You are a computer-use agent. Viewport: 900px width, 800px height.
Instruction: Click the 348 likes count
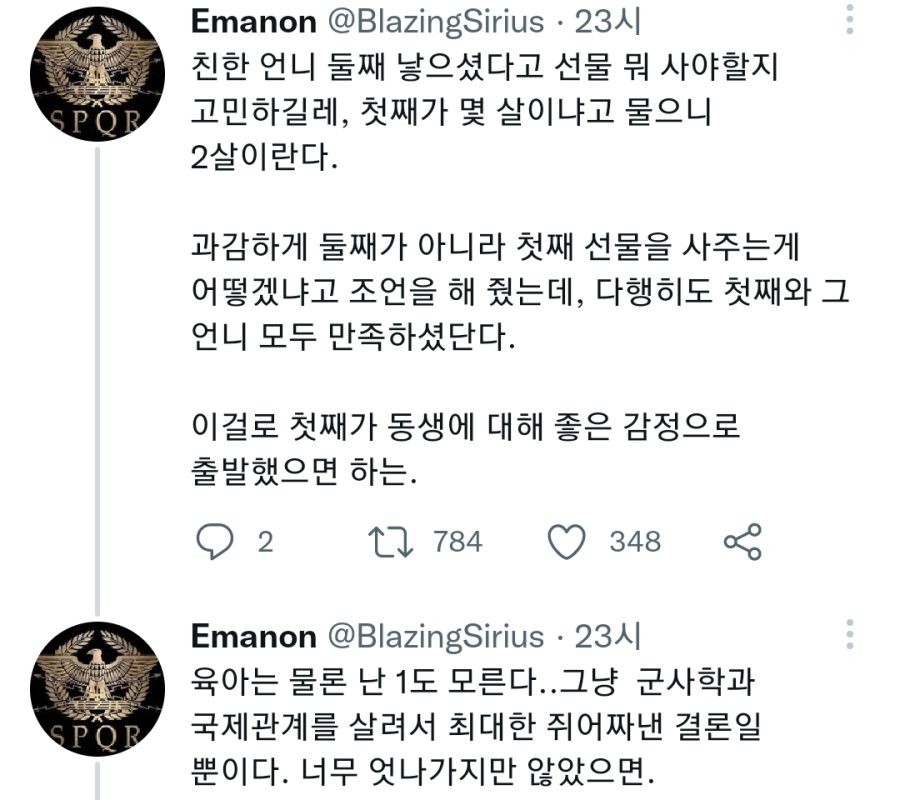(635, 541)
